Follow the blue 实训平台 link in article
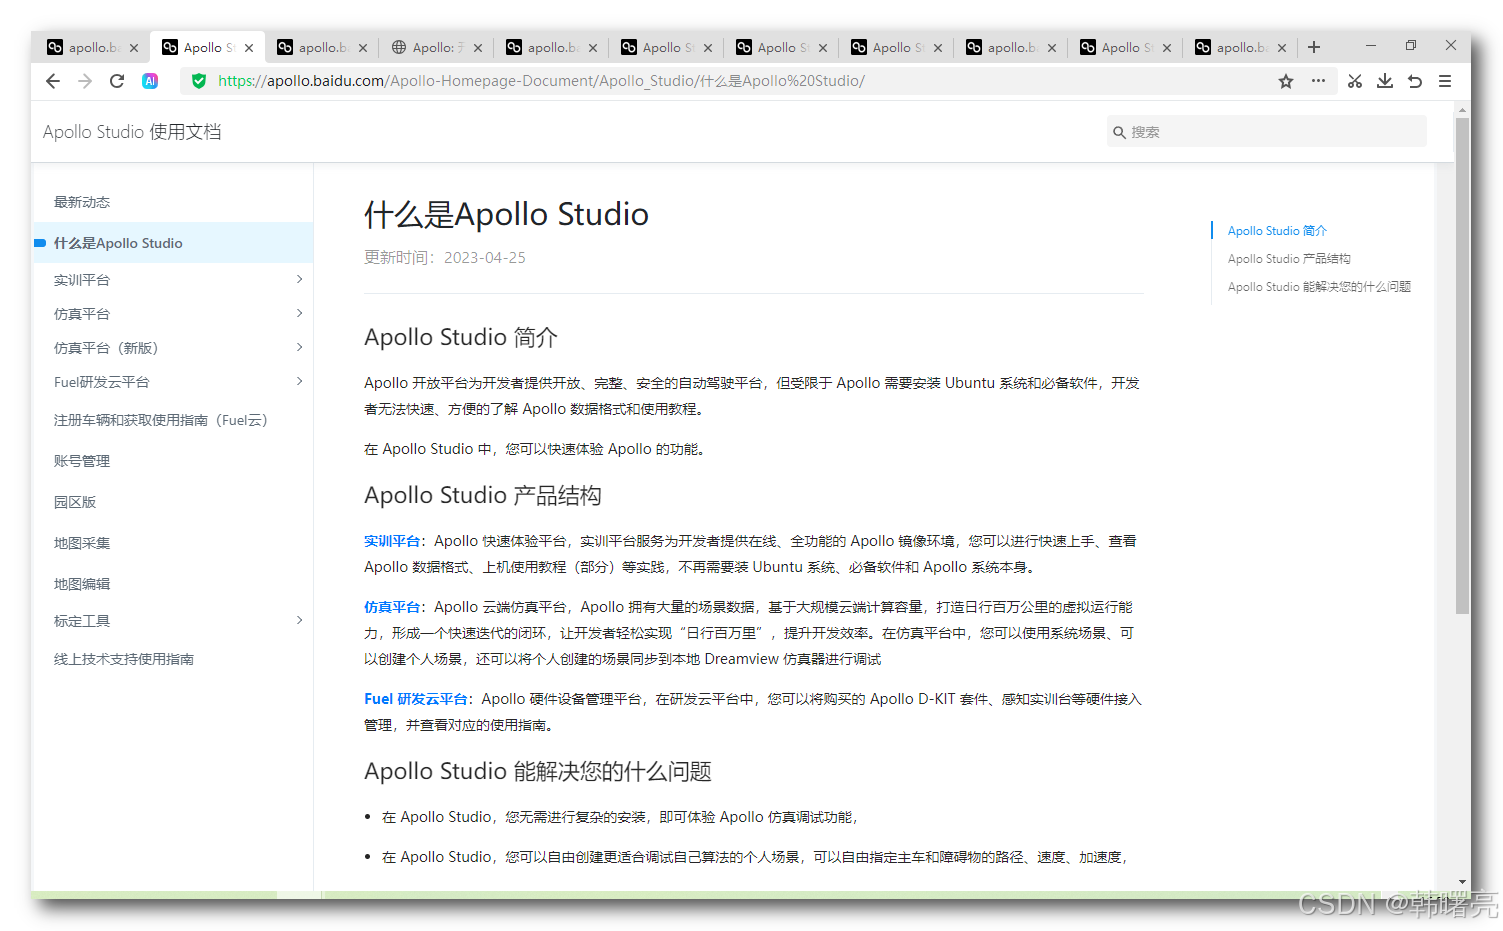This screenshot has height=931, width=1503. [x=392, y=541]
